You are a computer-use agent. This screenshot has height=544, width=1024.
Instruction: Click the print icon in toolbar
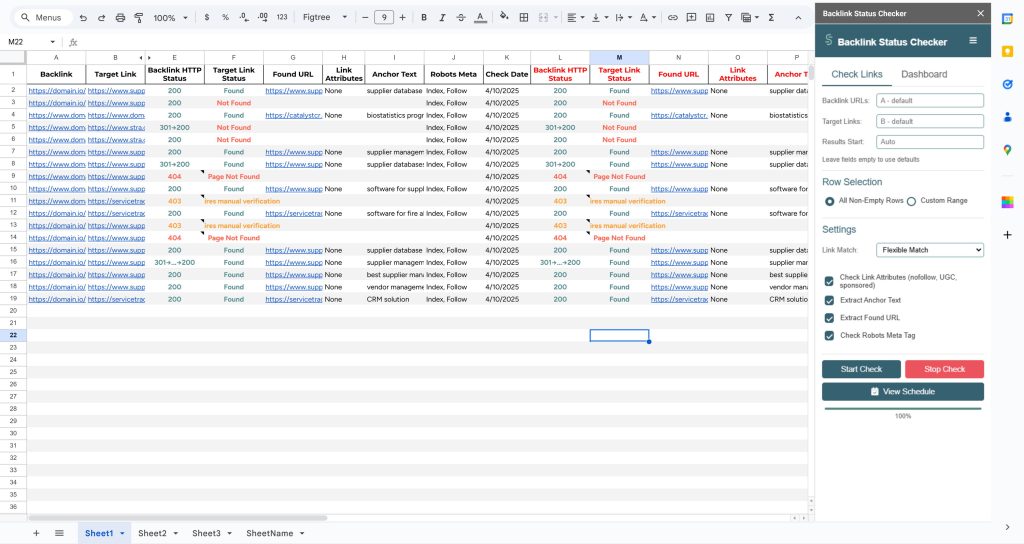click(120, 18)
